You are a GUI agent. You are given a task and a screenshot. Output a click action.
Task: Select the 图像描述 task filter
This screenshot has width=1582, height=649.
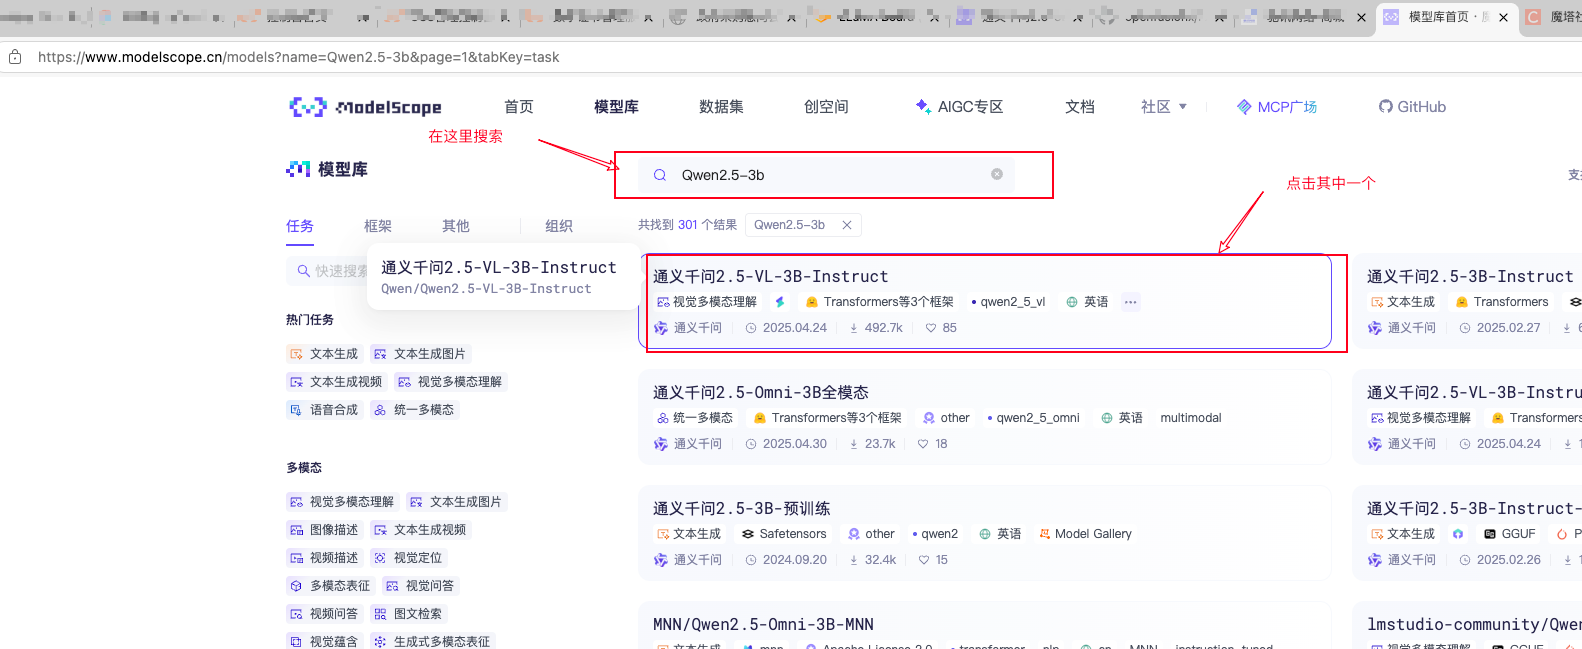point(323,530)
